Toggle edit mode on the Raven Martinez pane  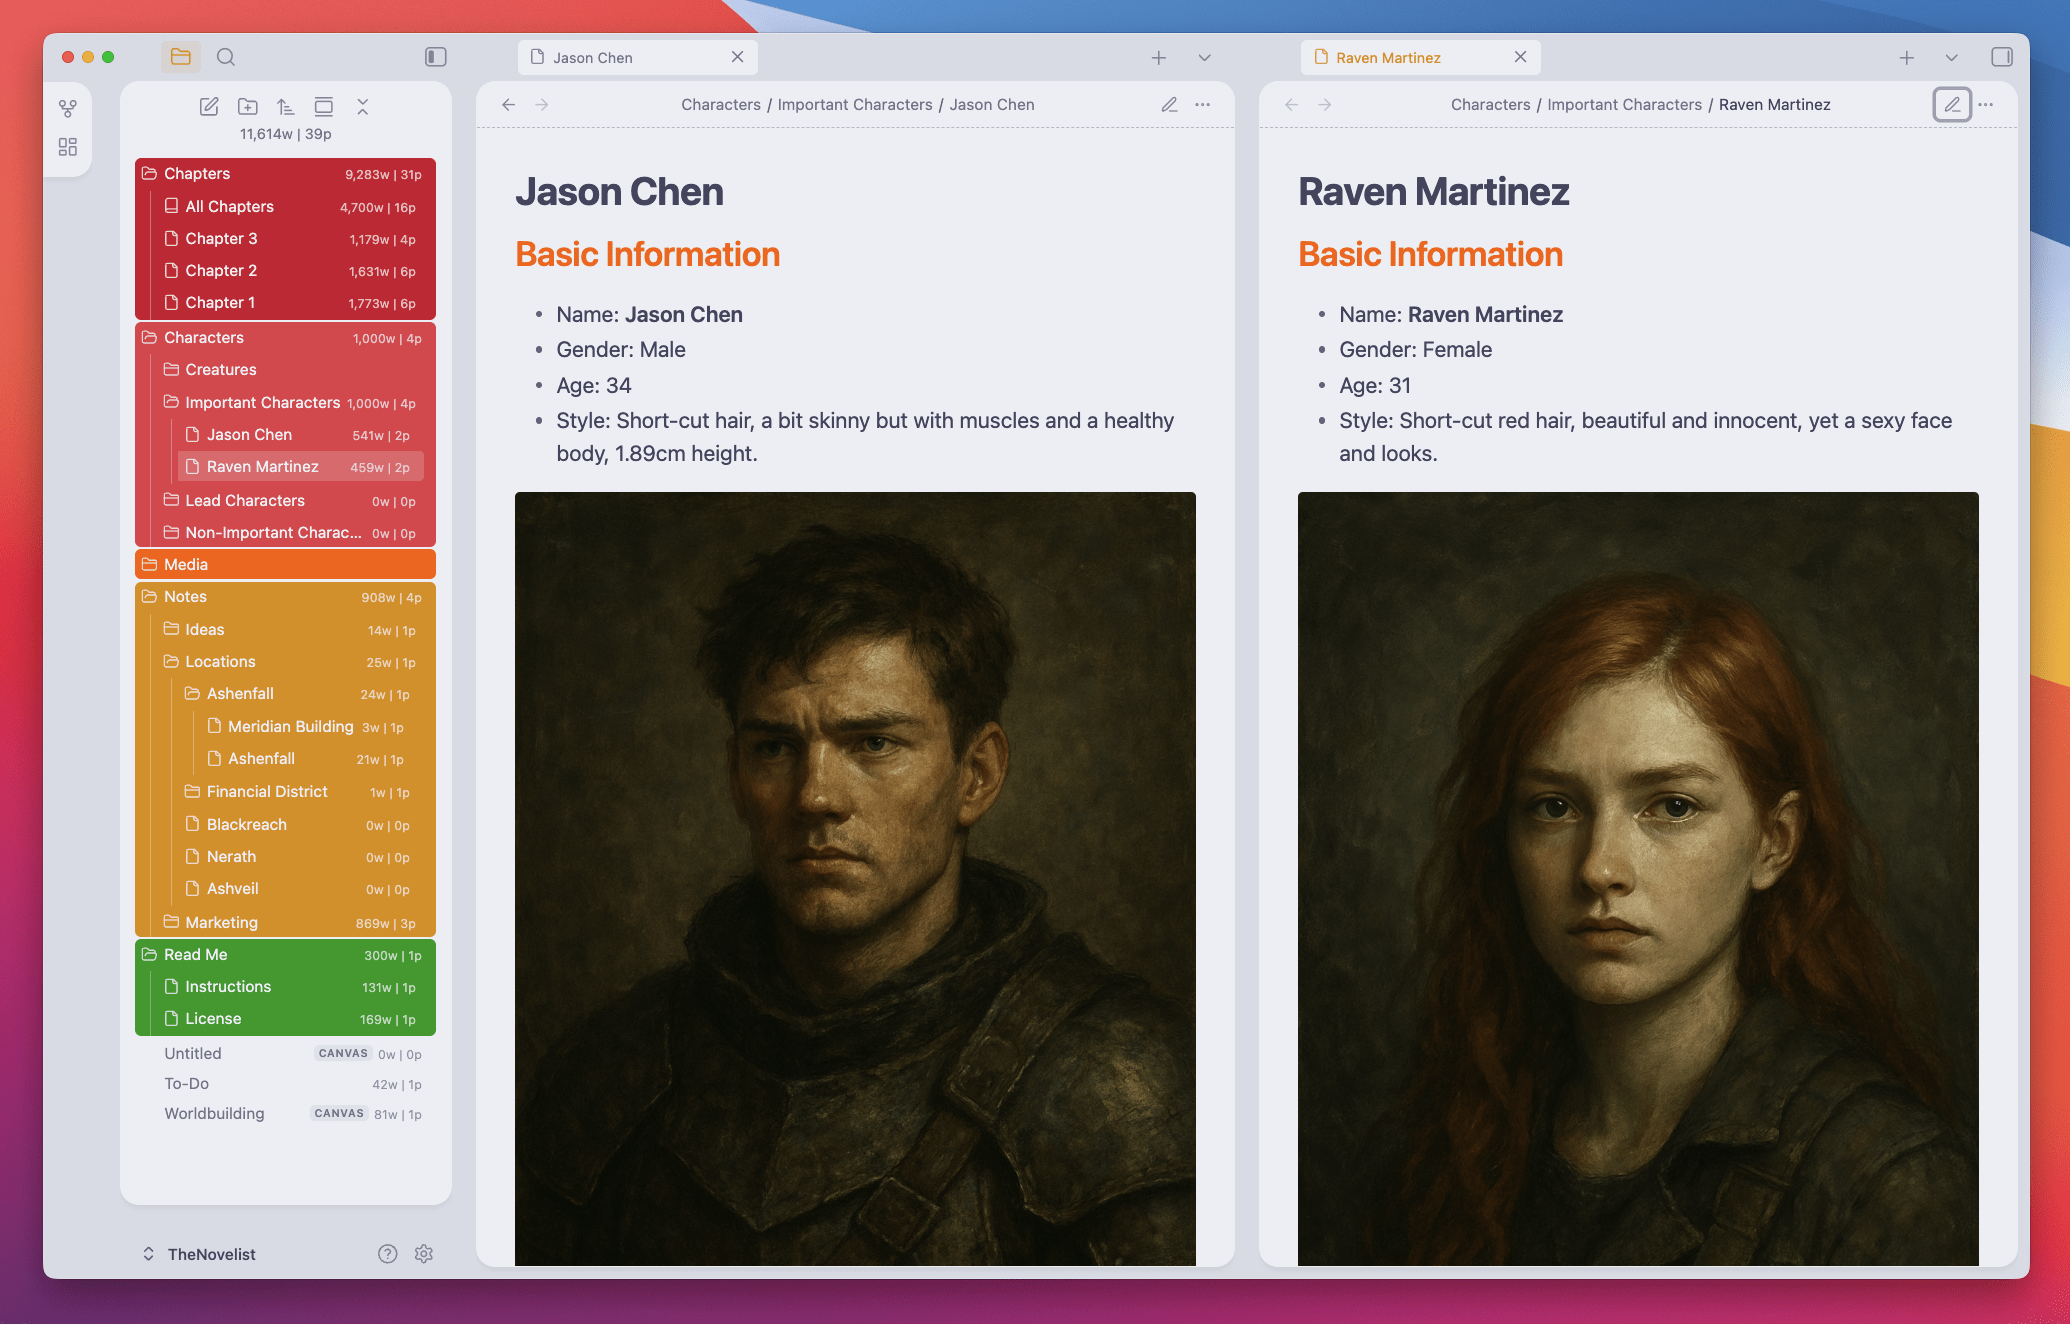pos(1951,104)
